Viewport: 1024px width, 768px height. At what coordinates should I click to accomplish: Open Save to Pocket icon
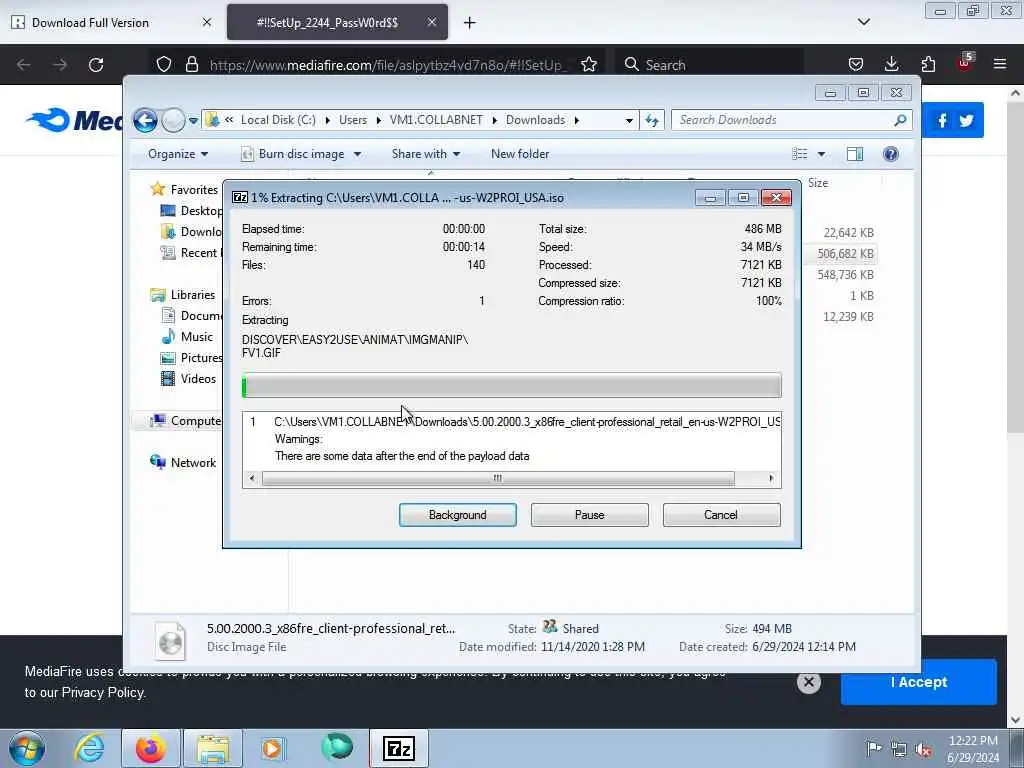point(856,65)
